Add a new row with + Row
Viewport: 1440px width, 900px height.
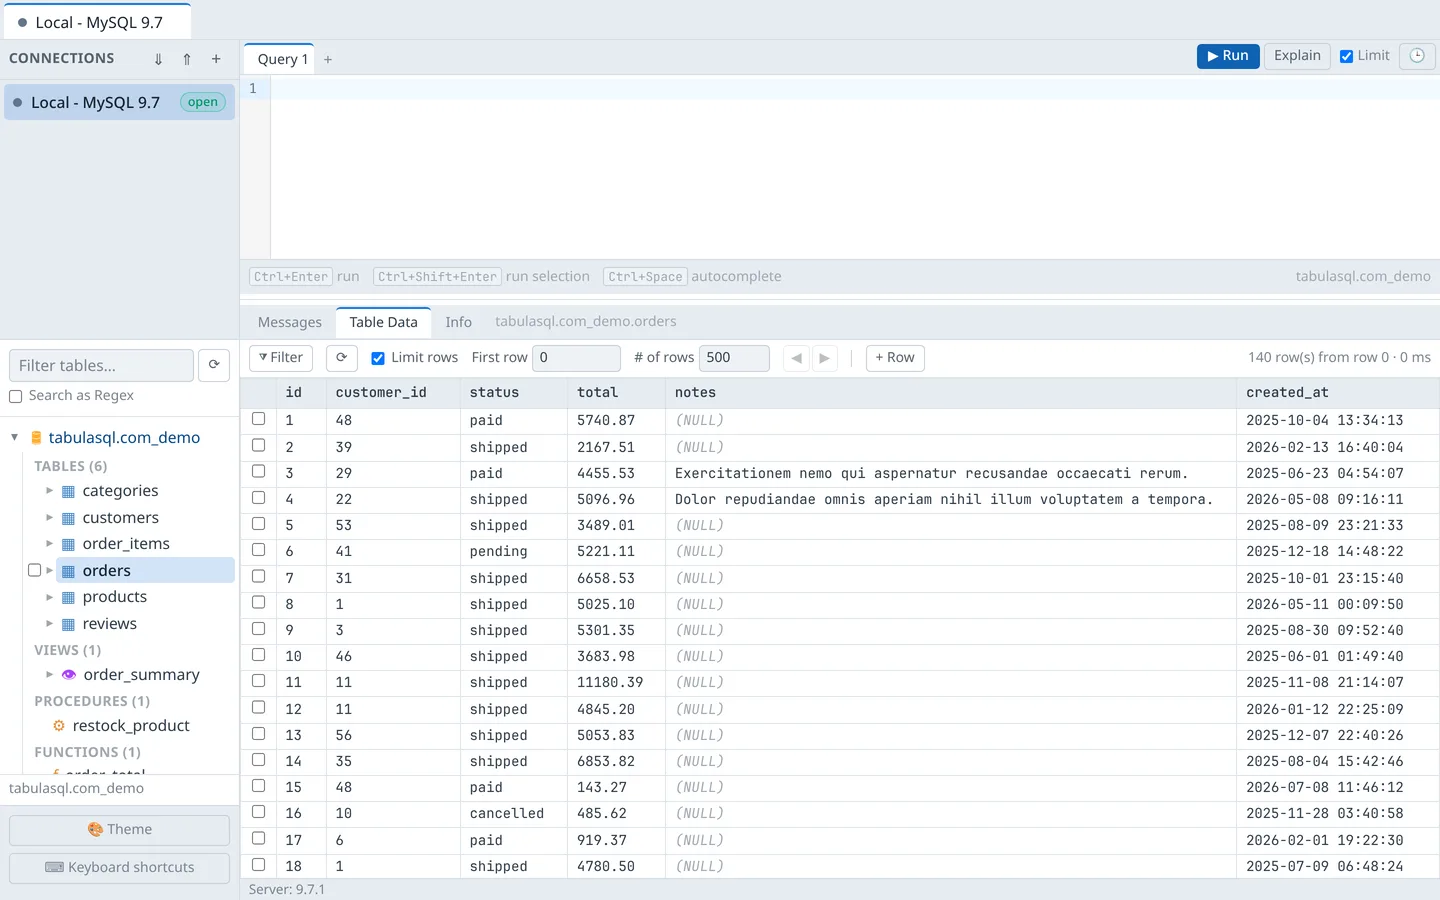coord(895,358)
